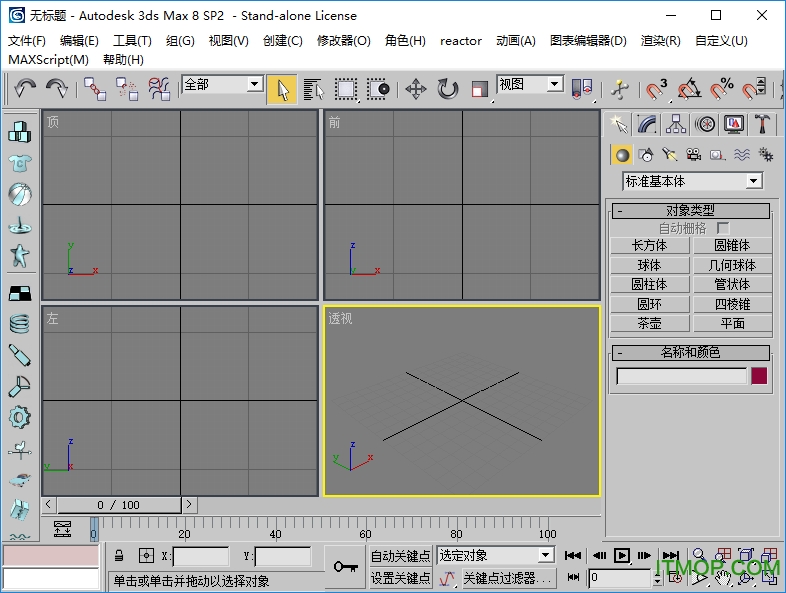
Task: Toggle 自动关键点 auto key mode
Action: [400, 556]
